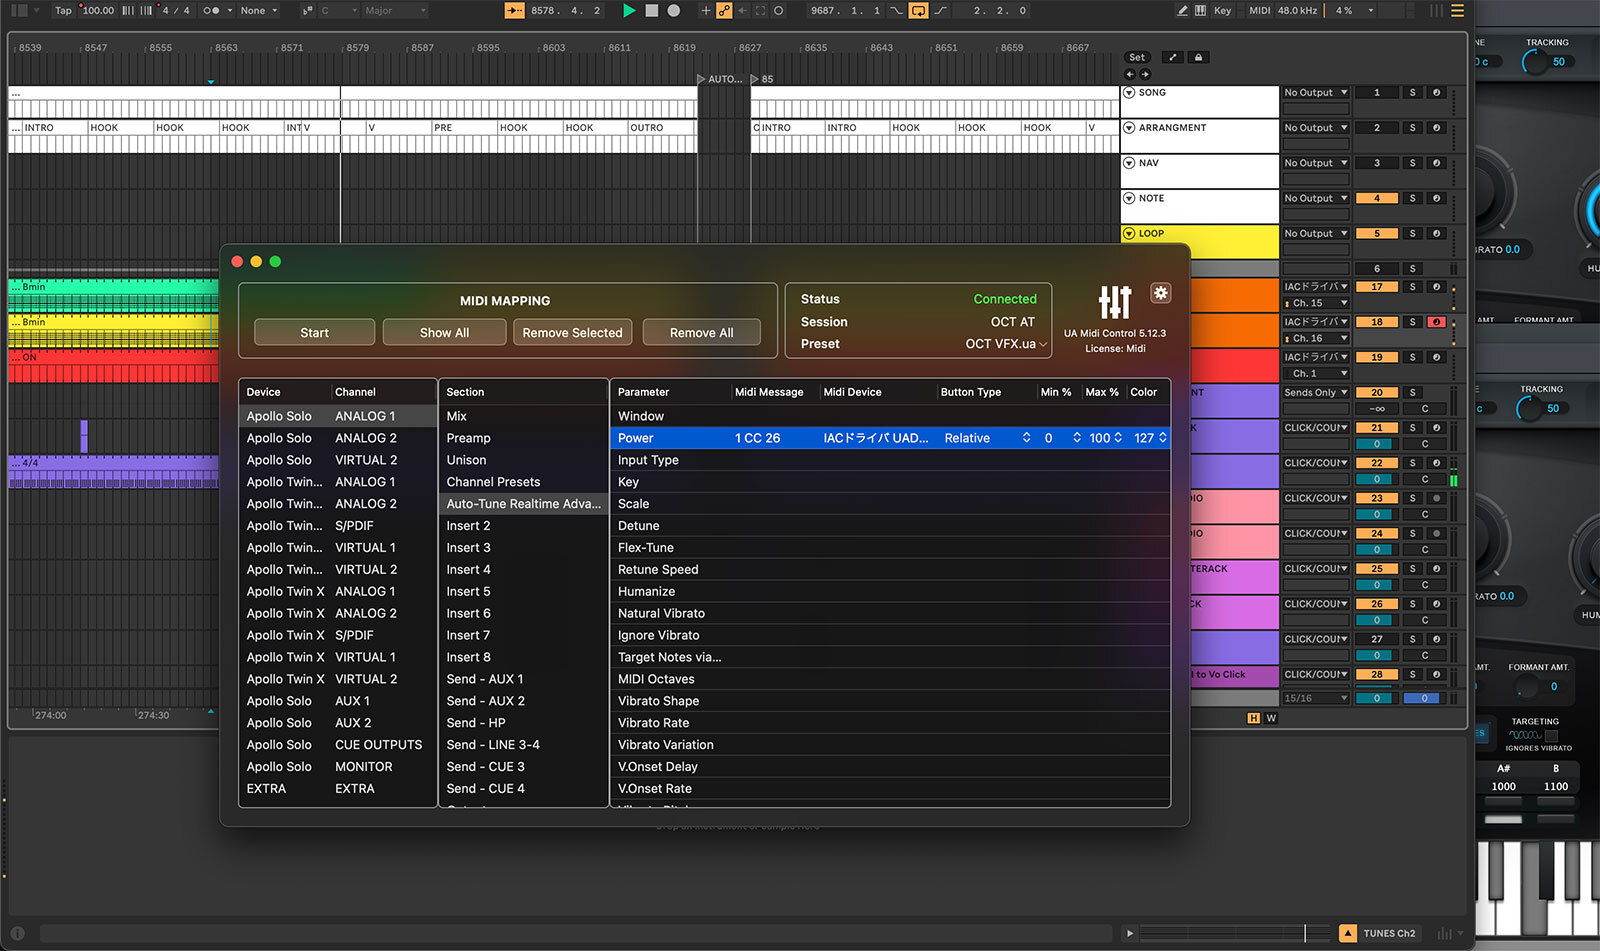Collapse the LOOP track with its disclosure triangle
The image size is (1600, 951).
click(1129, 233)
